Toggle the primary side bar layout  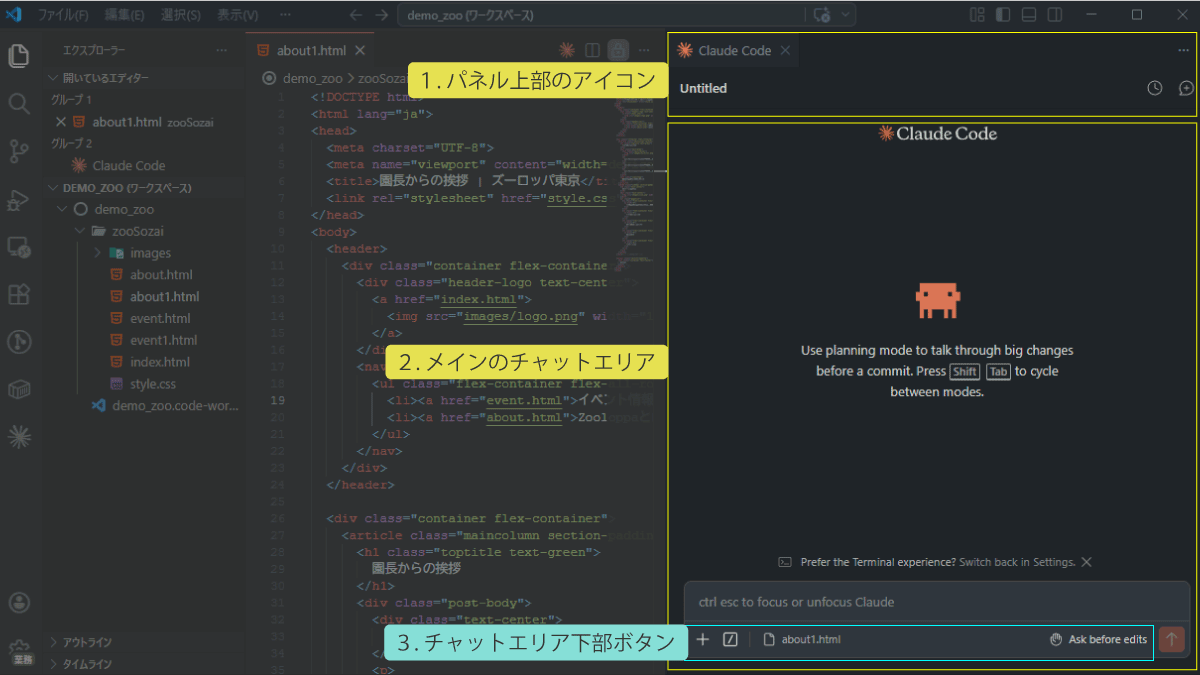[1003, 15]
